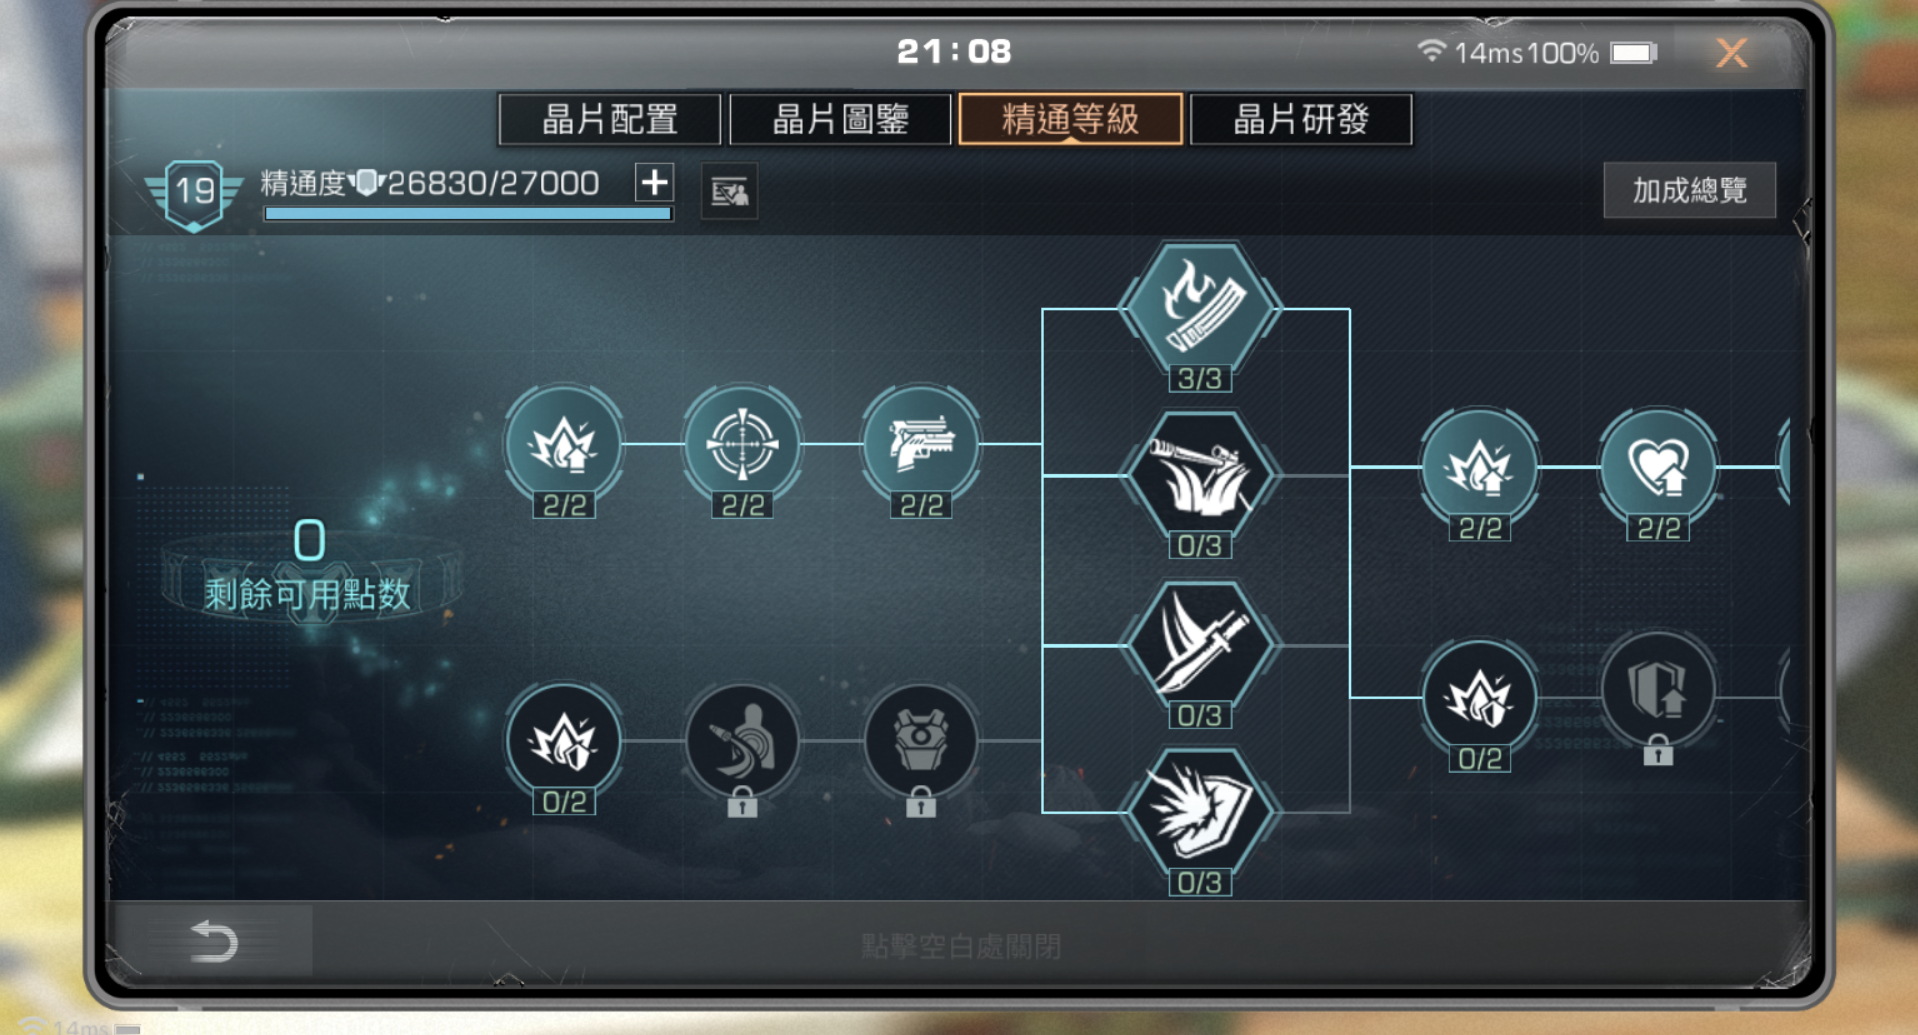Go back with the return arrow
The height and width of the screenshot is (1035, 1918).
click(214, 941)
